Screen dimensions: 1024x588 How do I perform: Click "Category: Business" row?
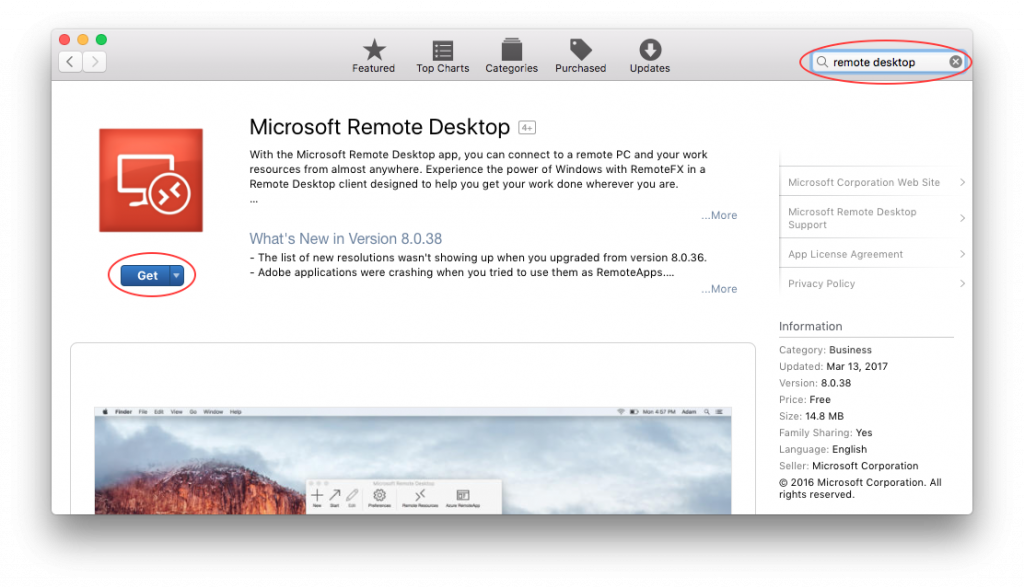coord(825,350)
